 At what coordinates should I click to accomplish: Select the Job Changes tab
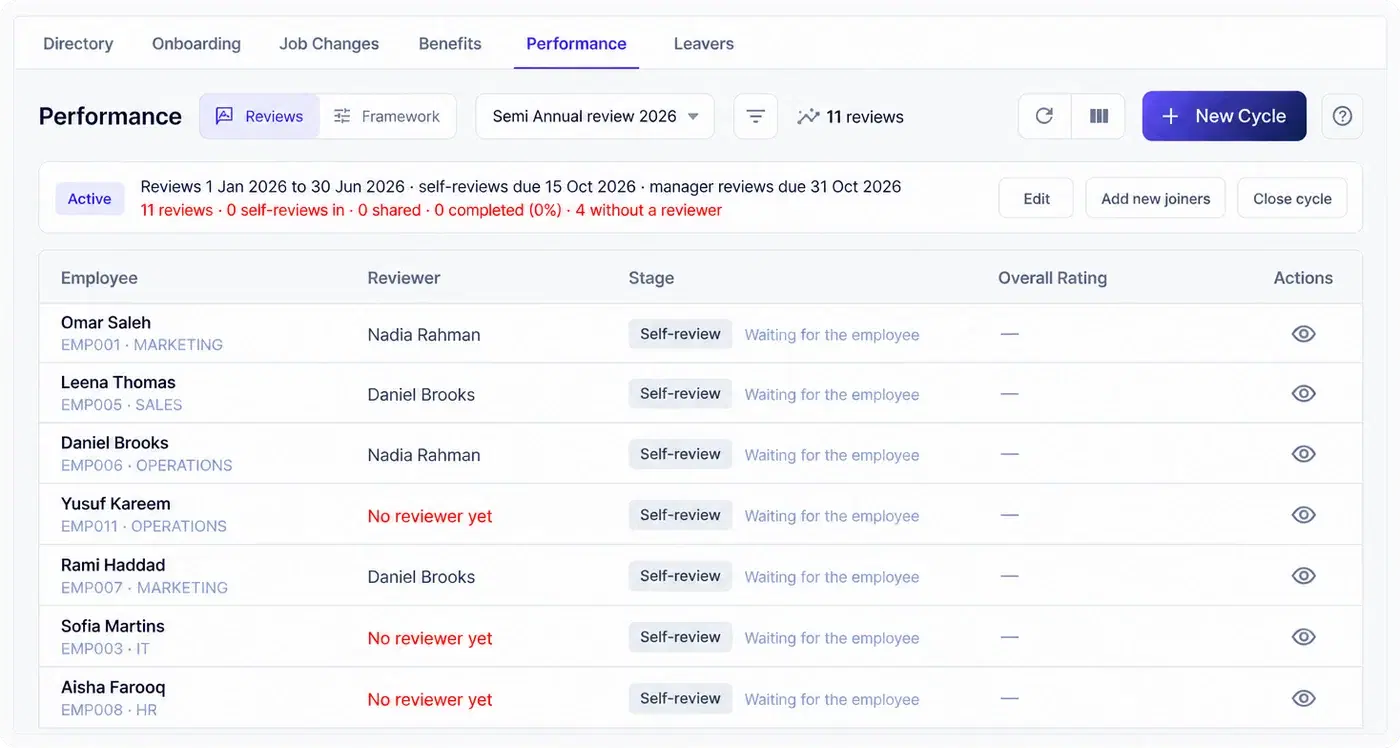click(329, 43)
